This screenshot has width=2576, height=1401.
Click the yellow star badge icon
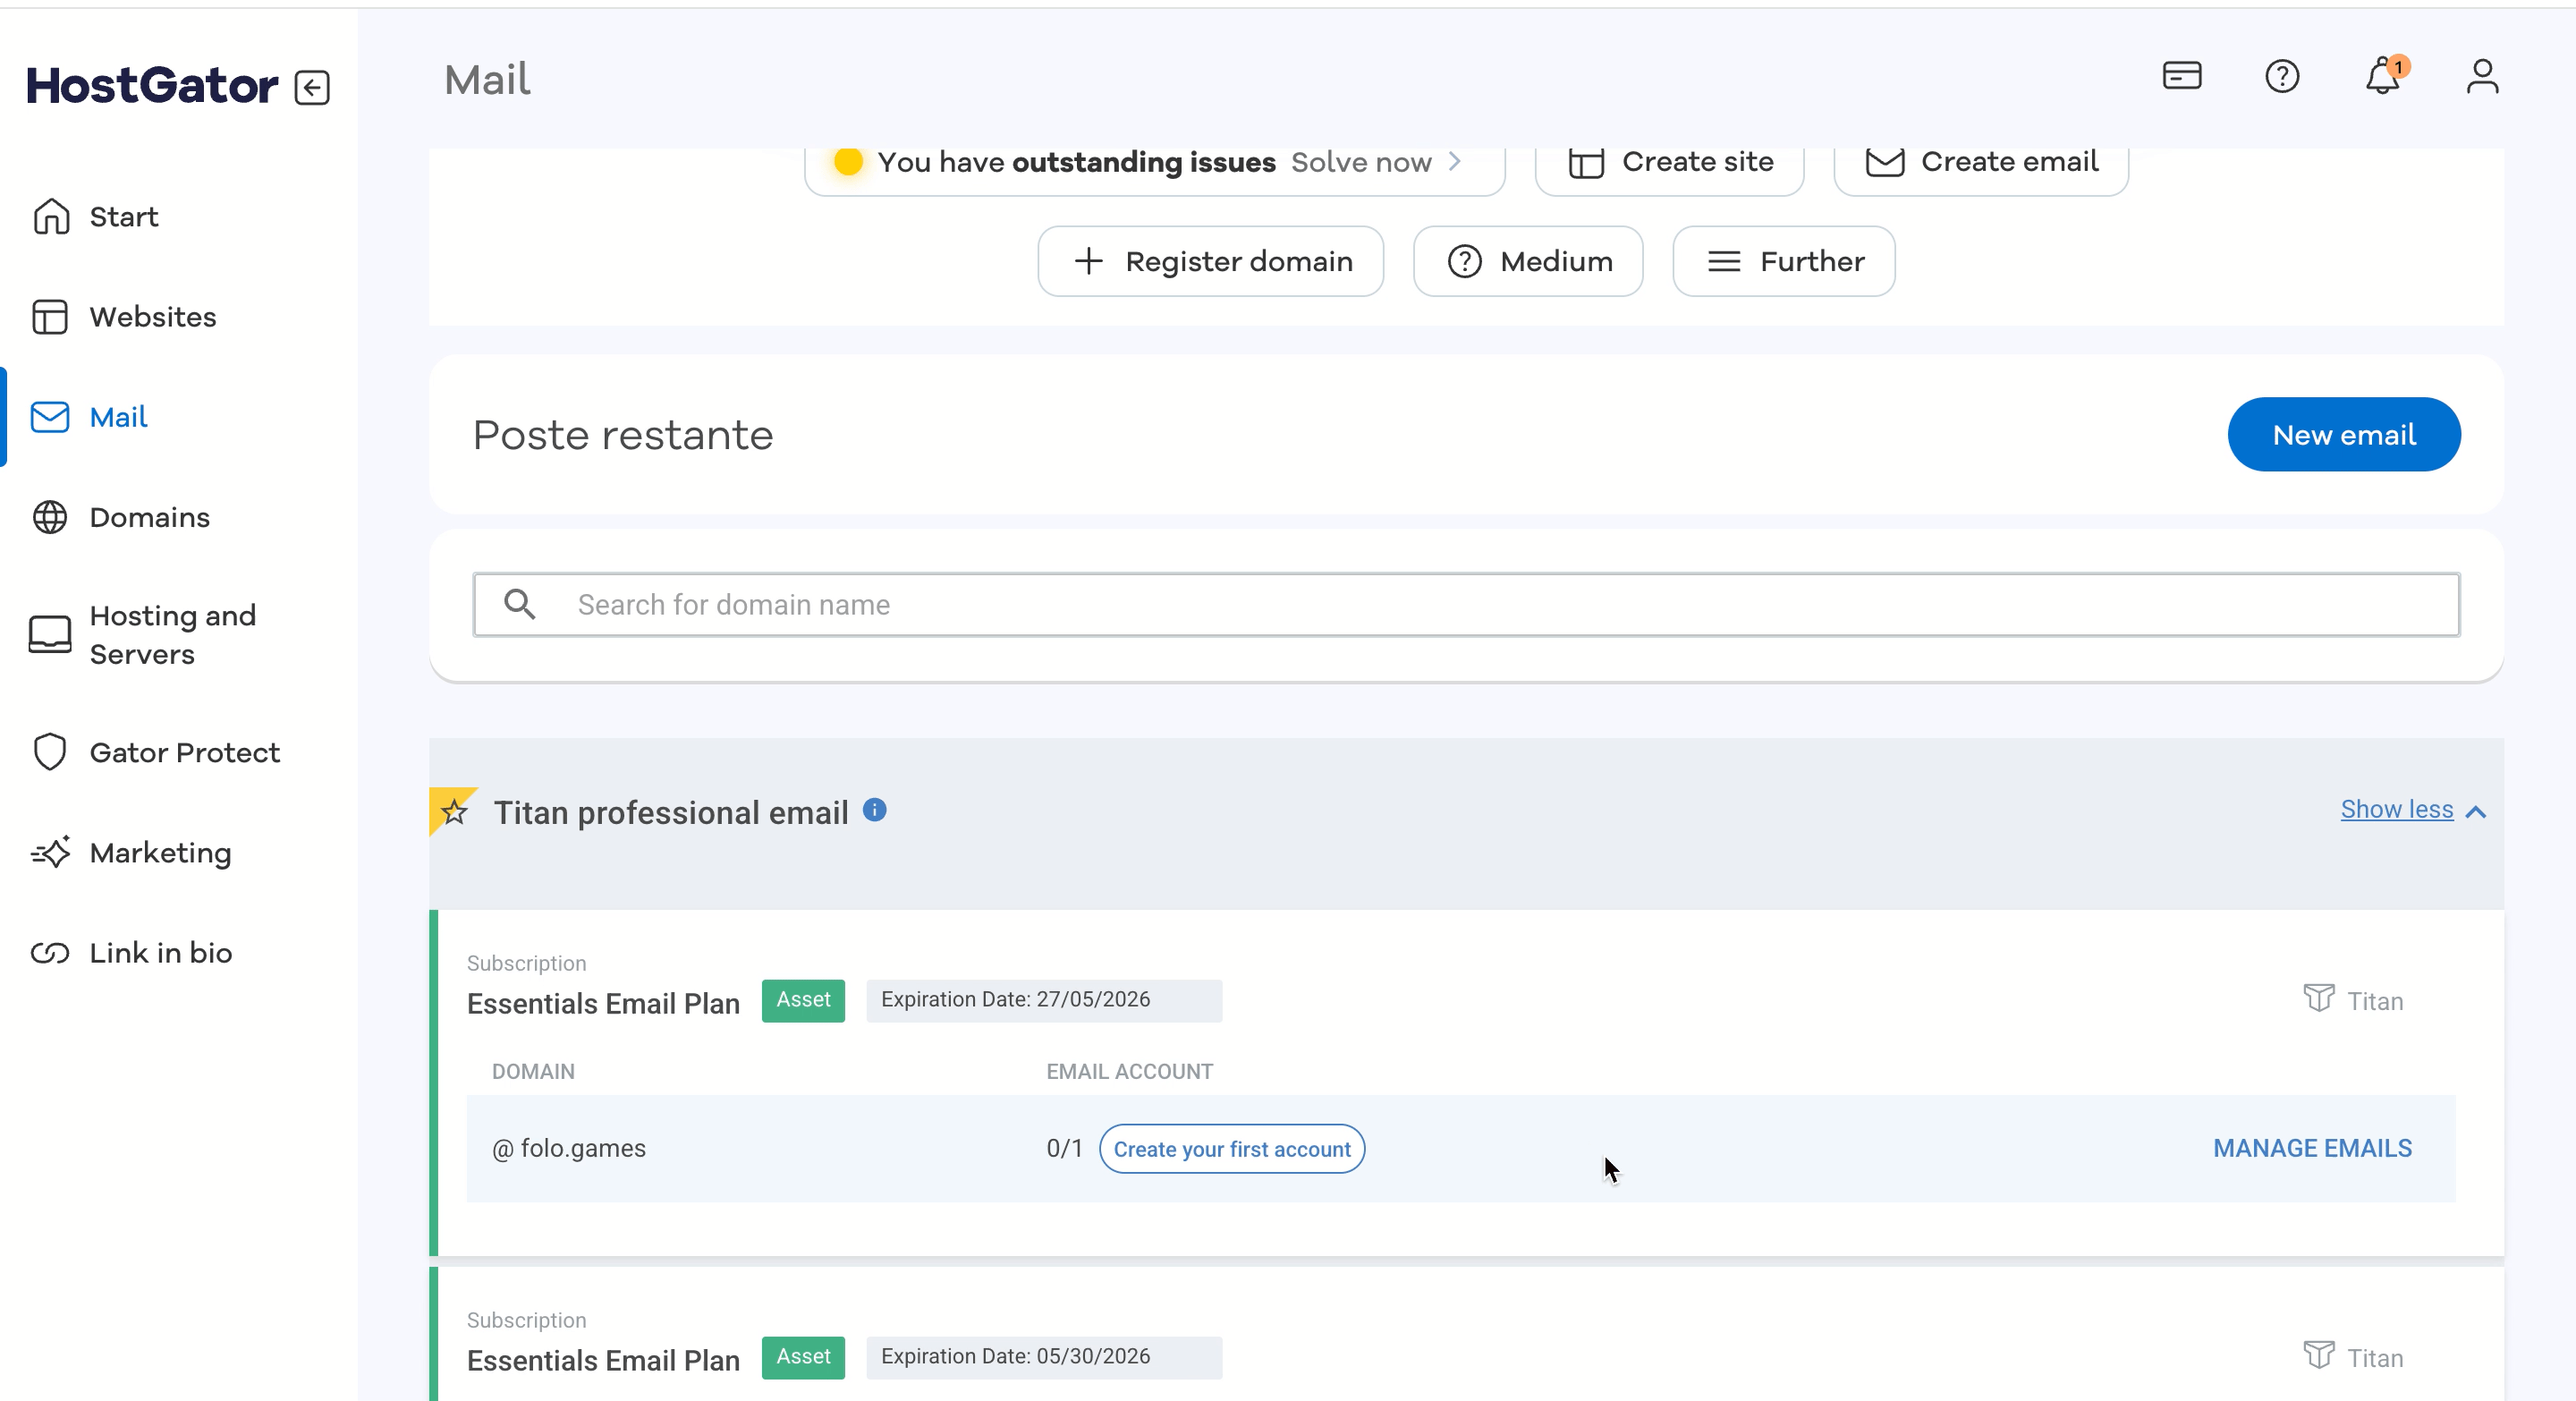(x=453, y=811)
